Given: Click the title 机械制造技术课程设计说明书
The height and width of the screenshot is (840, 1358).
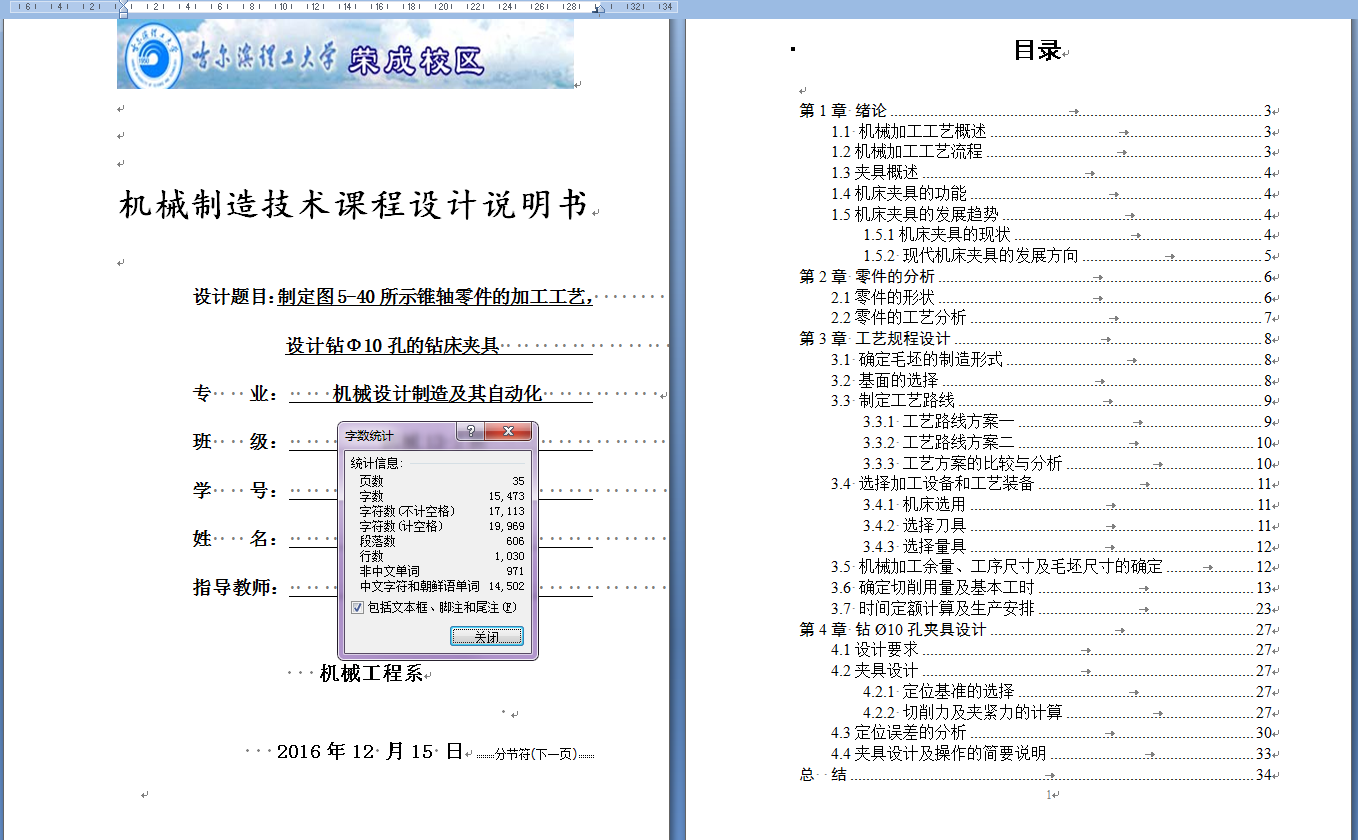Looking at the screenshot, I should tap(354, 205).
